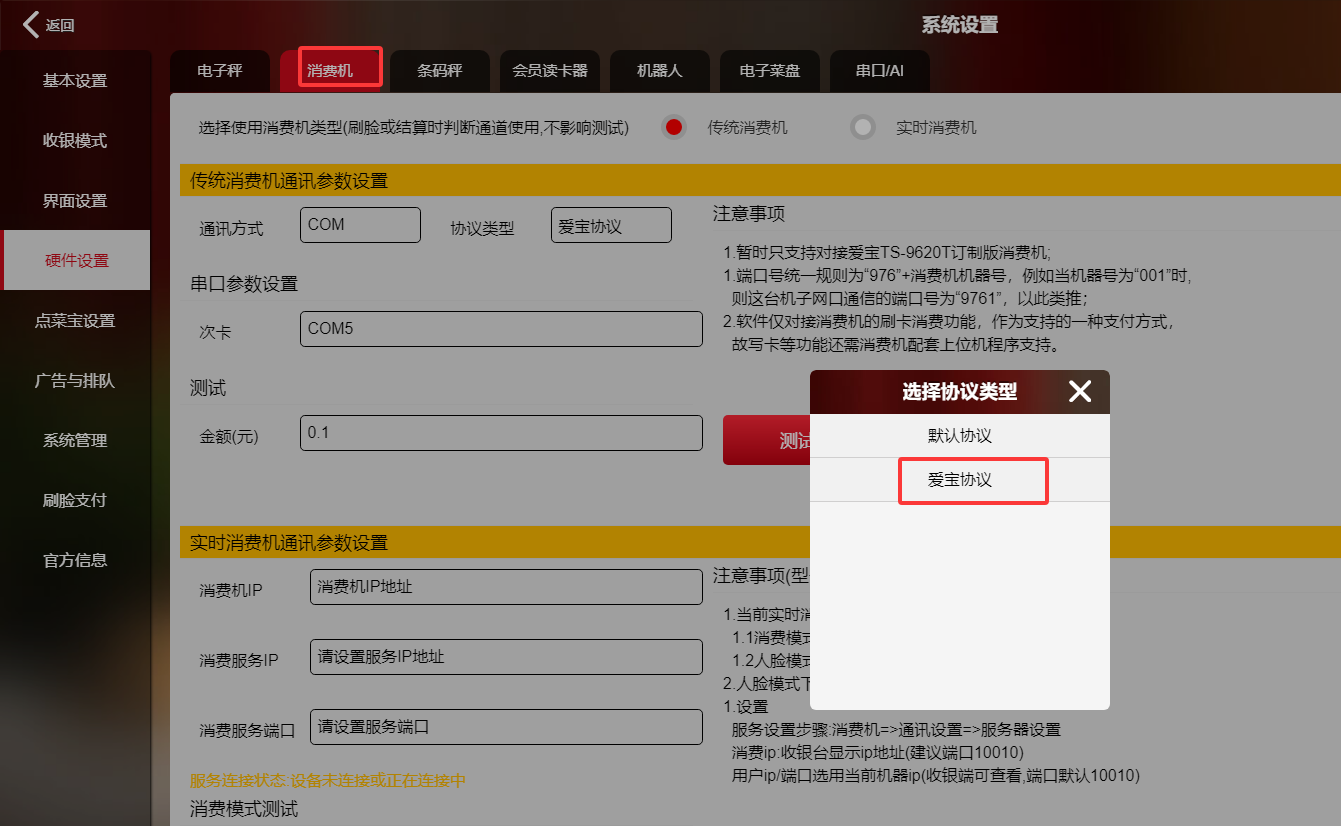Choose 爱宝协议 in the protocol list
Image resolution: width=1341 pixels, height=826 pixels.
(959, 480)
